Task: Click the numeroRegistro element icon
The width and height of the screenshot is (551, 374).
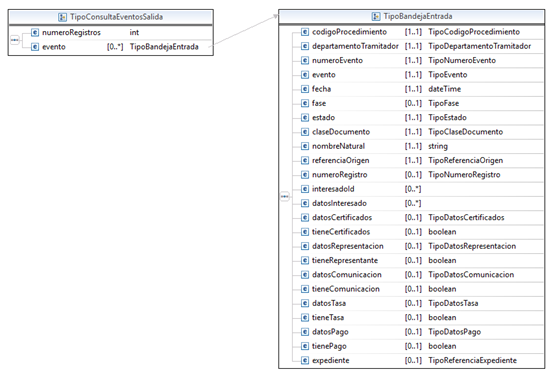Action: coord(305,175)
